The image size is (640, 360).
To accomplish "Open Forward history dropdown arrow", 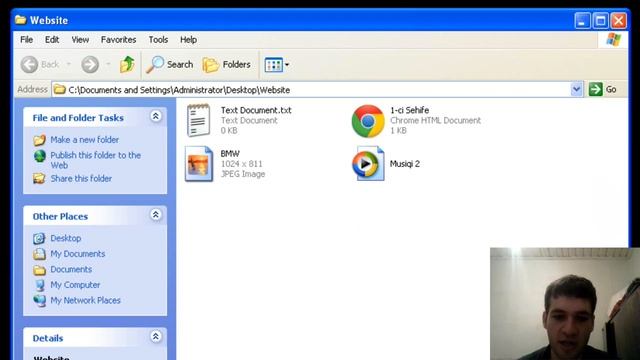I will [108, 64].
